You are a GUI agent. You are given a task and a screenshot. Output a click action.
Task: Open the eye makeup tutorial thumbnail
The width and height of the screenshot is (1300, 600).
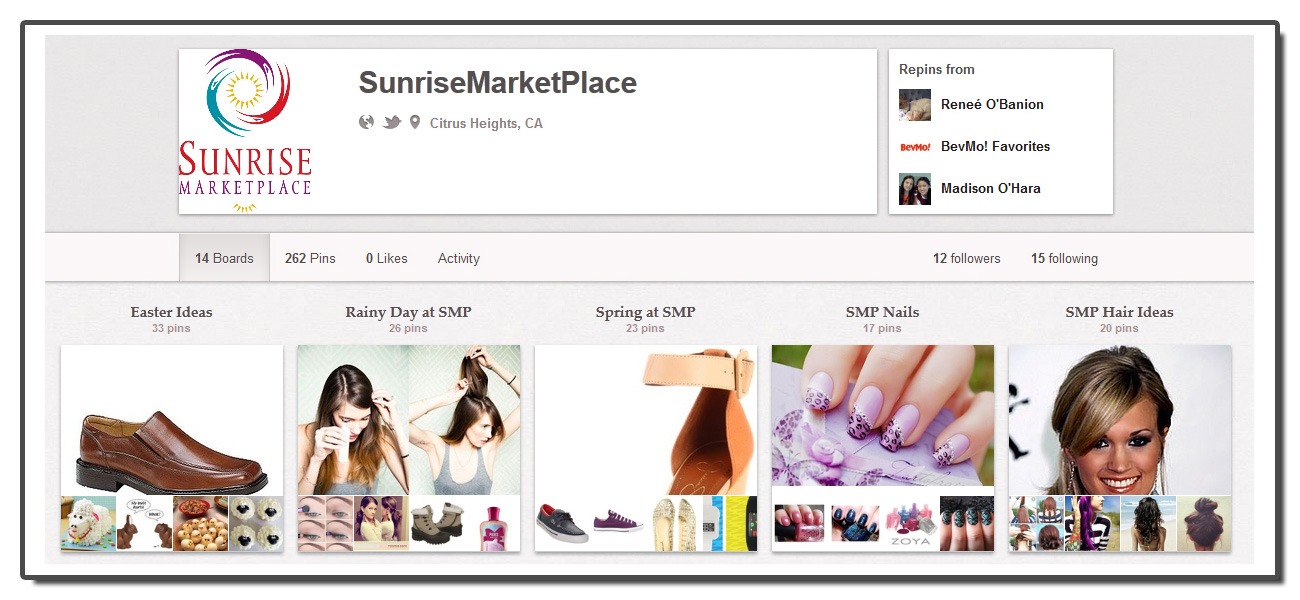click(324, 523)
